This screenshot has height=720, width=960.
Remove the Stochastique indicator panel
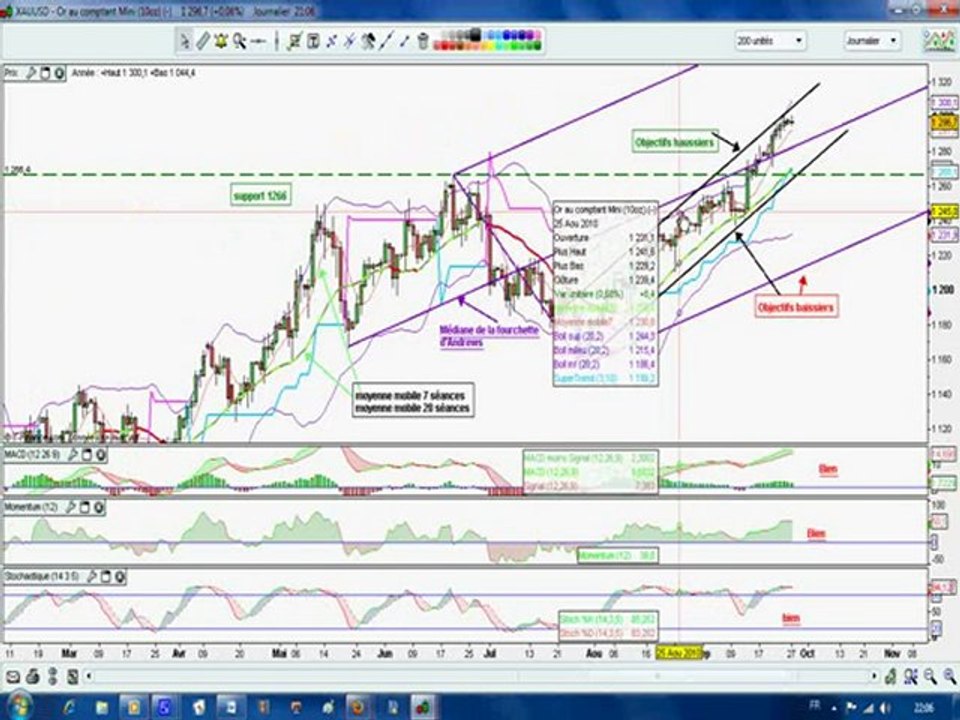[x=120, y=577]
